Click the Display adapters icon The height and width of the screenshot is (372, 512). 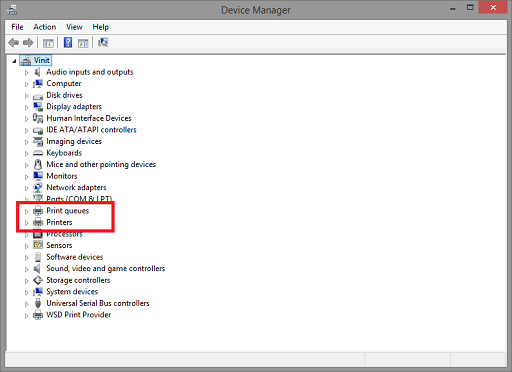(38, 107)
